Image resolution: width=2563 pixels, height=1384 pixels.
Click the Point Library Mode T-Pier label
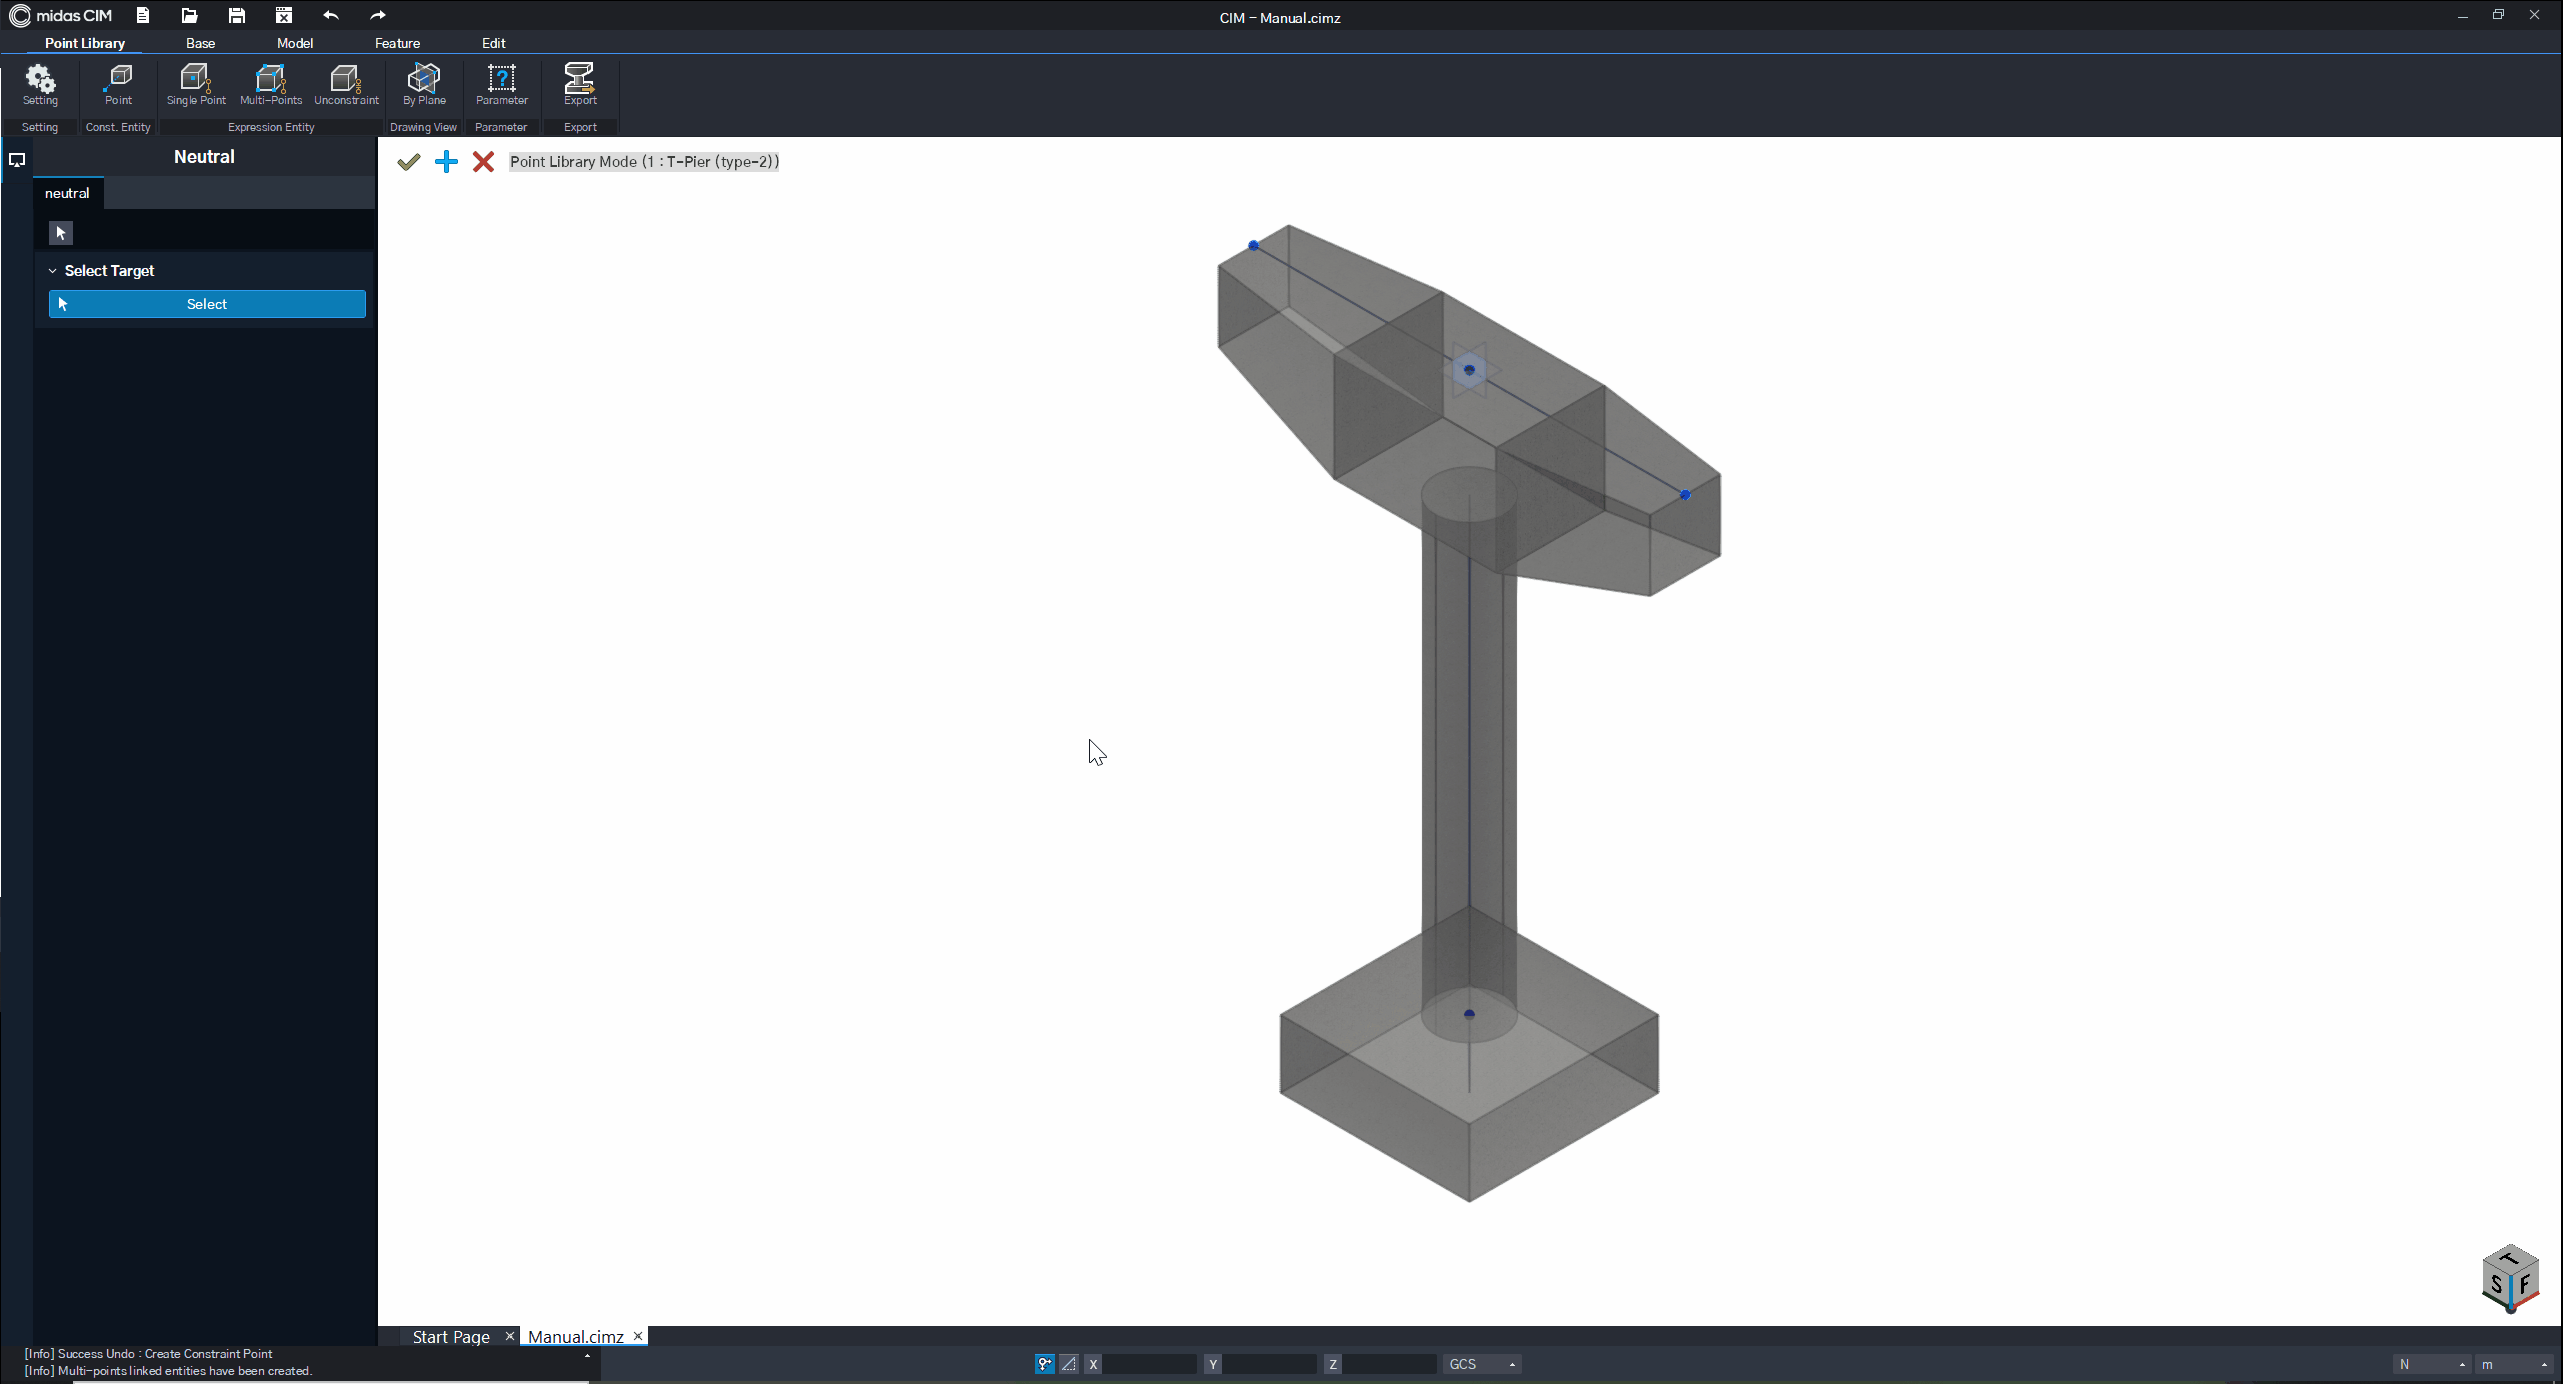644,162
